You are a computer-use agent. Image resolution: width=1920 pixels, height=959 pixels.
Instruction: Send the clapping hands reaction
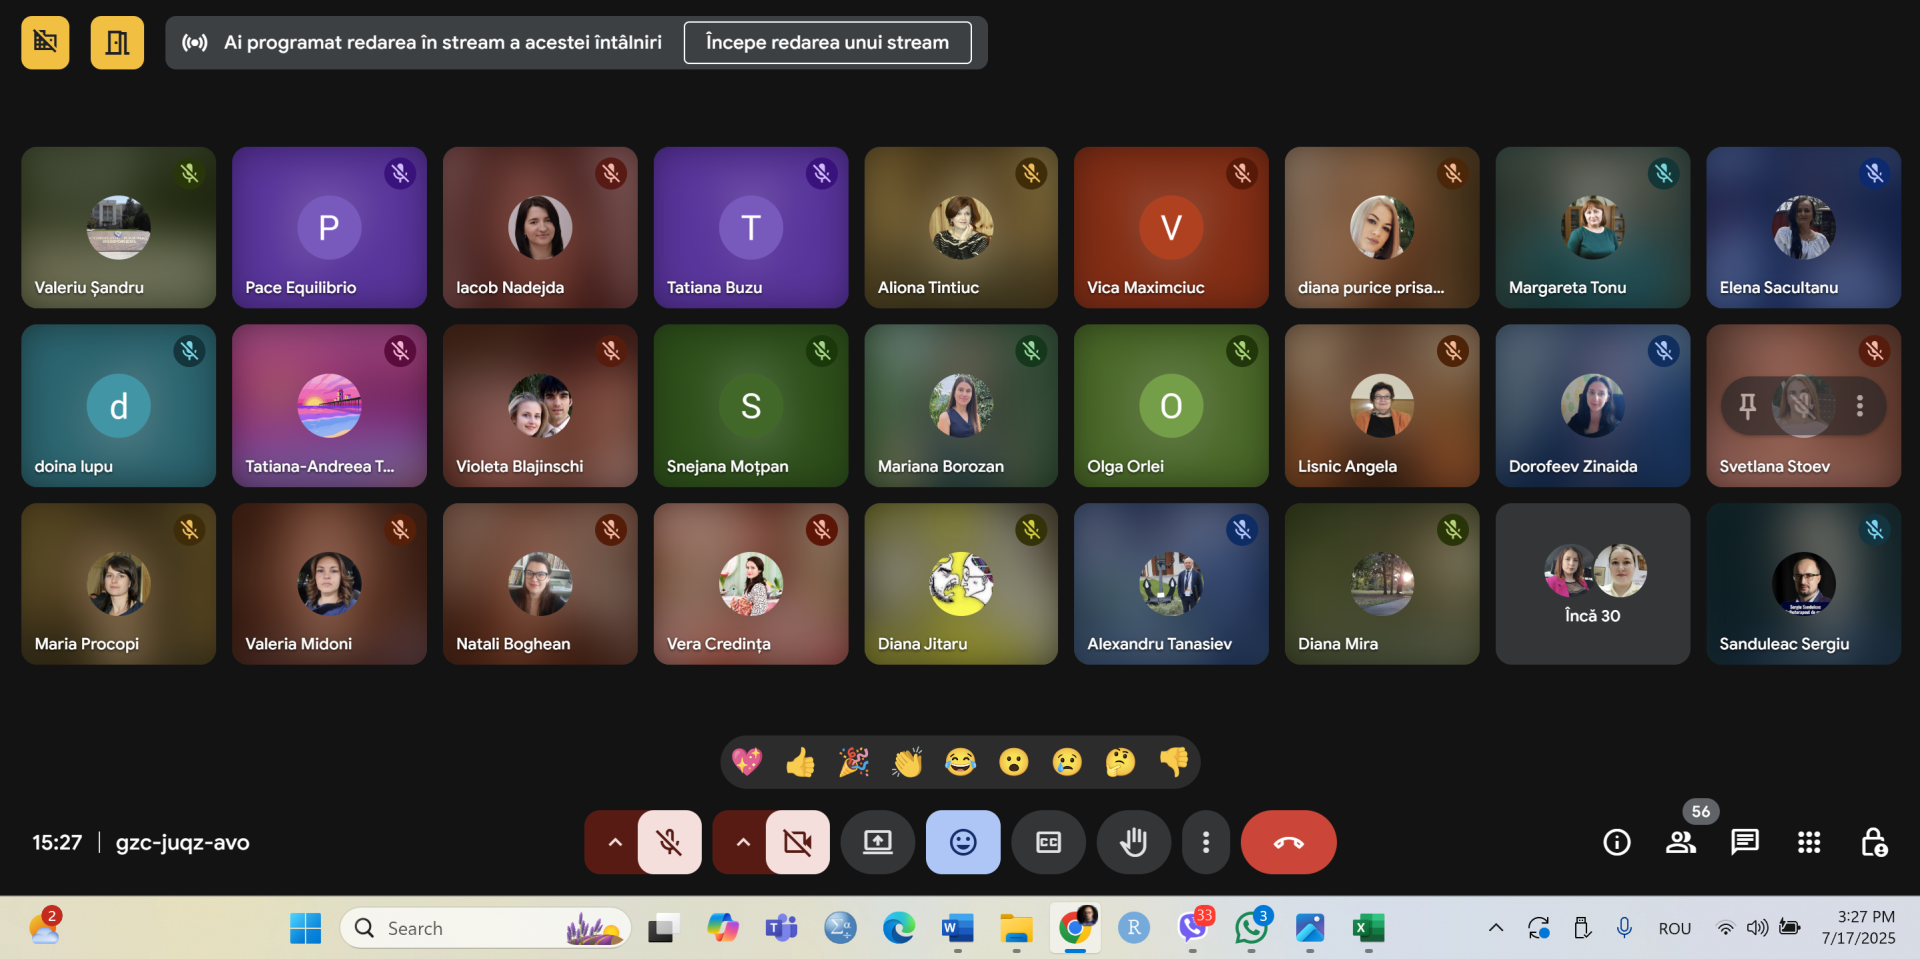[907, 763]
